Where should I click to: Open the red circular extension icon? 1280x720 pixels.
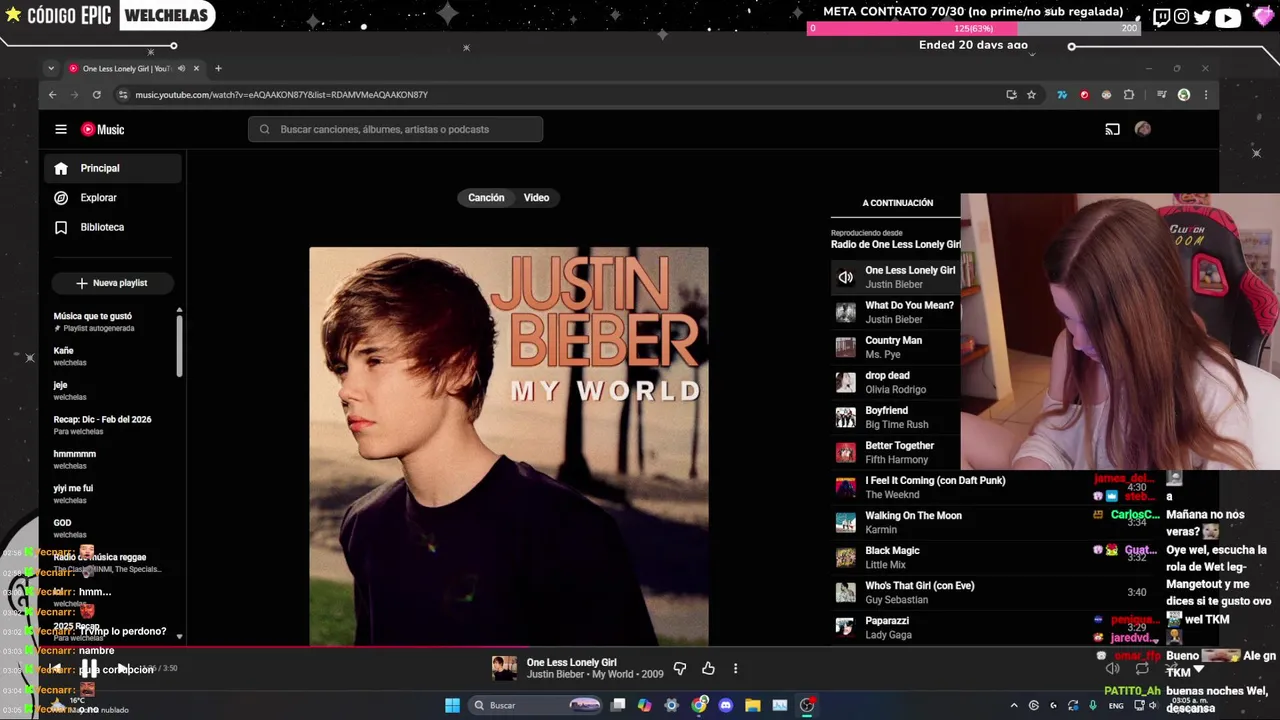click(x=1084, y=95)
